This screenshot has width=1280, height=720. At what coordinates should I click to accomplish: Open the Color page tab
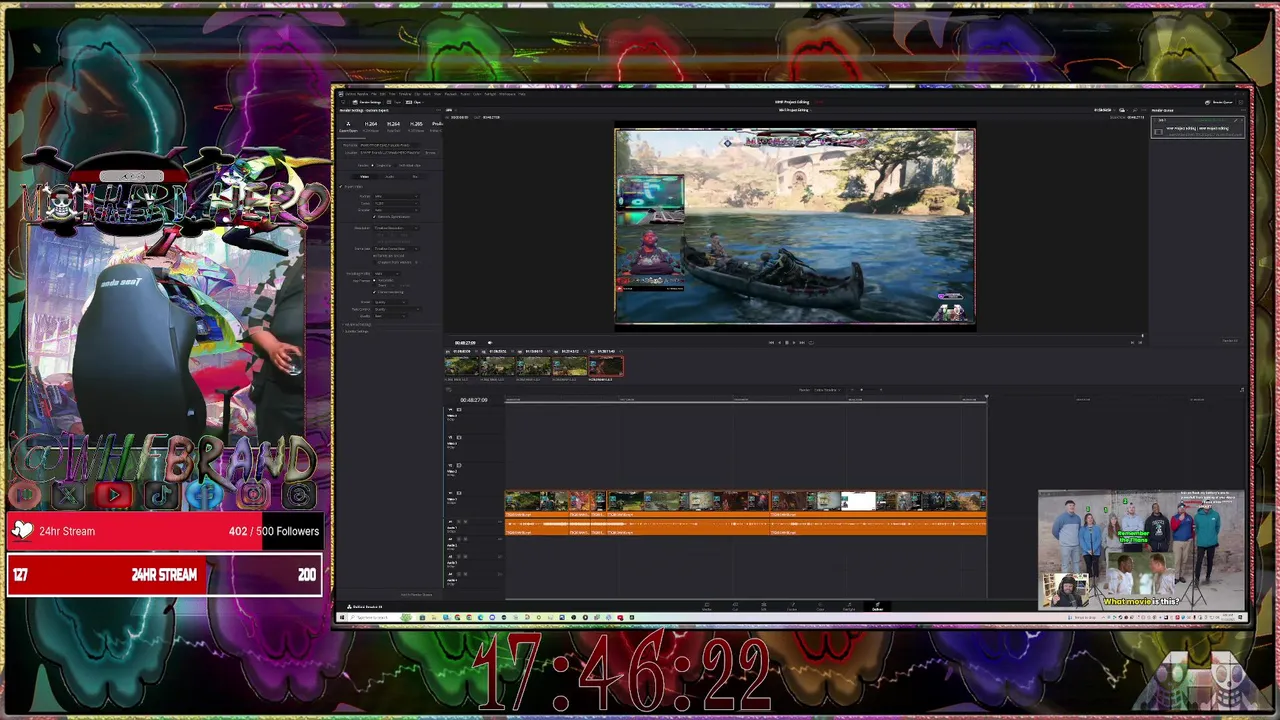coord(820,606)
